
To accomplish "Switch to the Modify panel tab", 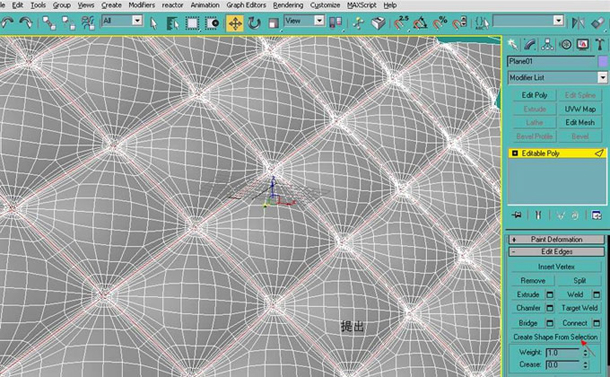I will click(x=530, y=44).
